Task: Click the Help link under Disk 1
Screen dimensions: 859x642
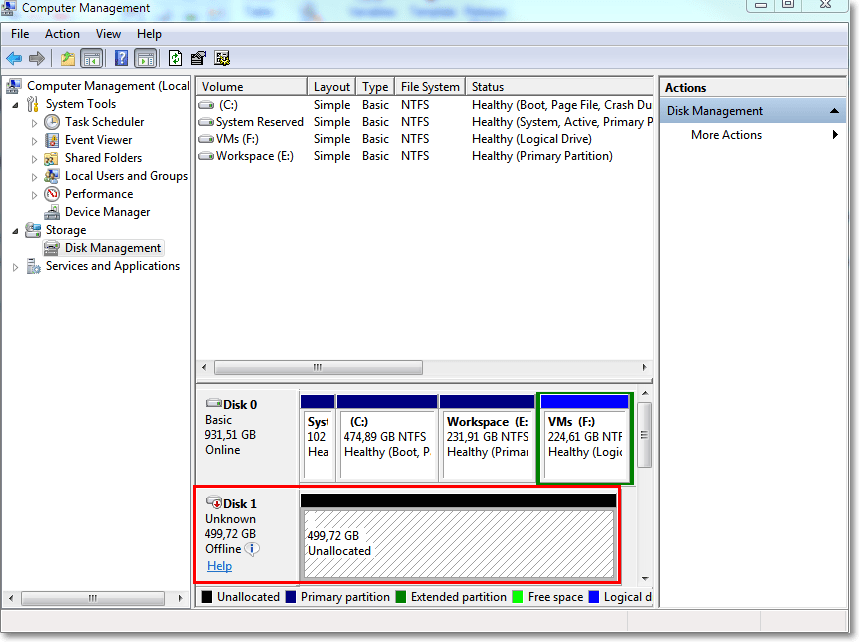Action: click(219, 566)
